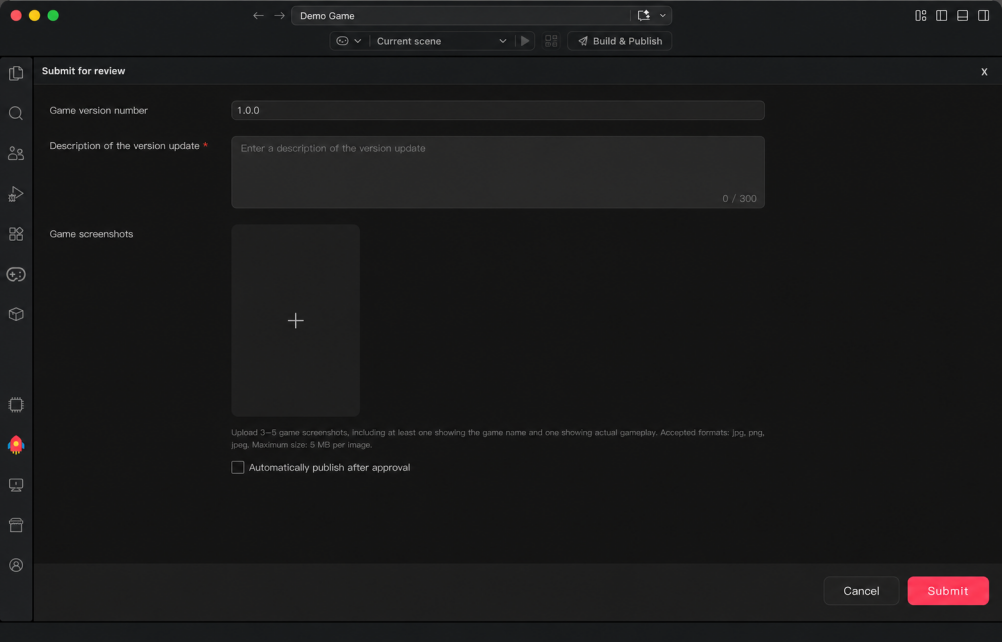Run the current scene with play button
1002x642 pixels.
[x=525, y=41]
